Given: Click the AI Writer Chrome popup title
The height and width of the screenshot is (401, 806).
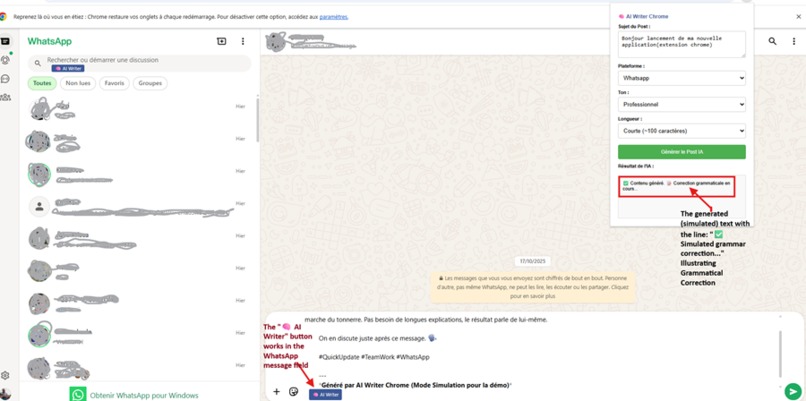Looking at the screenshot, I should (643, 16).
